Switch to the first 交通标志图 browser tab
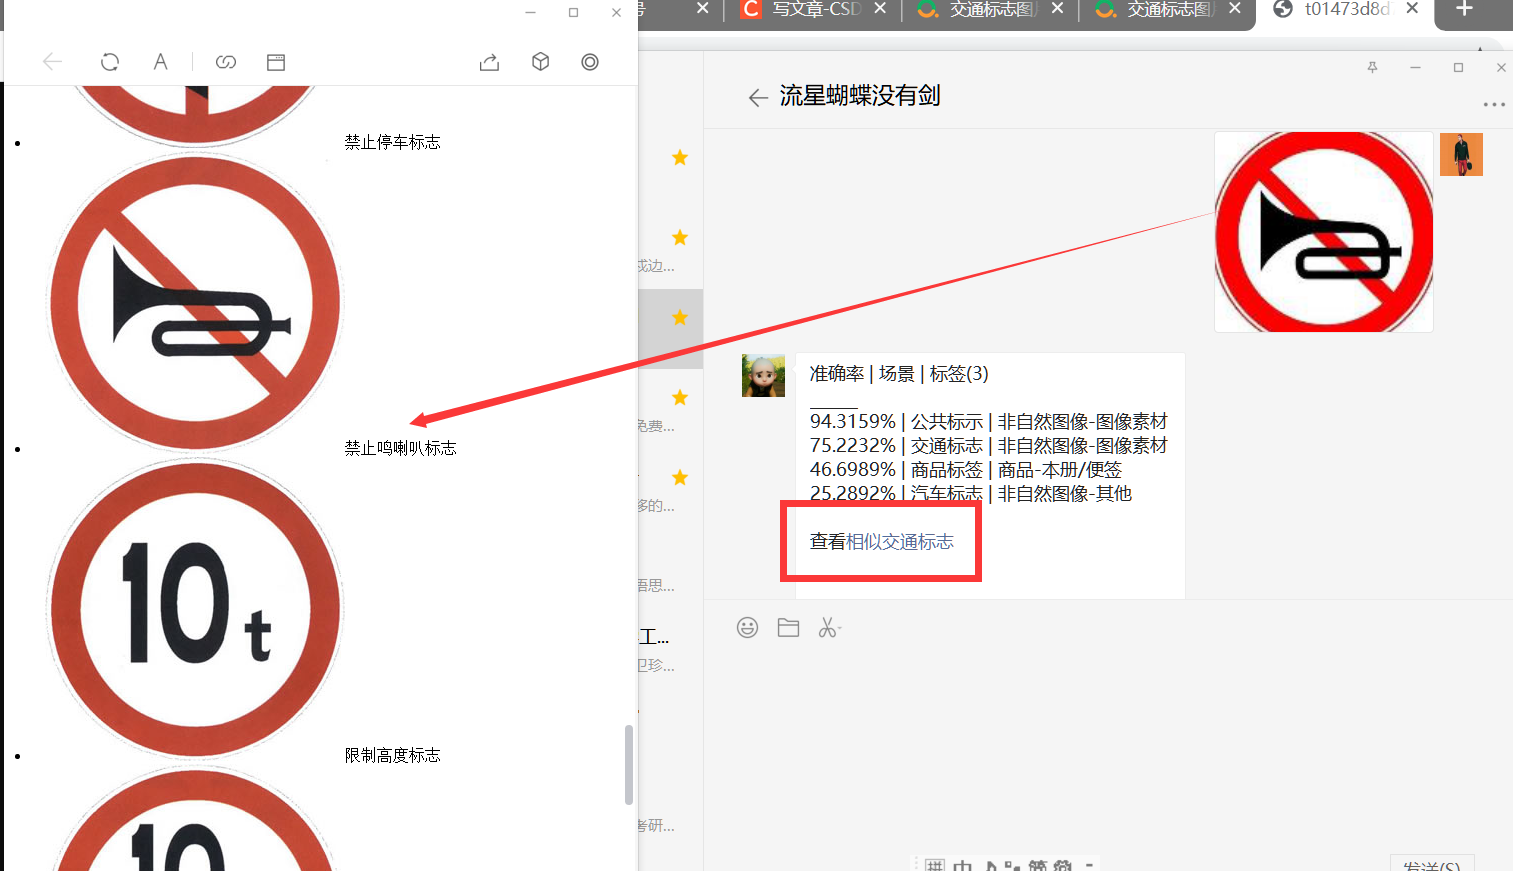Viewport: 1513px width, 871px height. (990, 9)
